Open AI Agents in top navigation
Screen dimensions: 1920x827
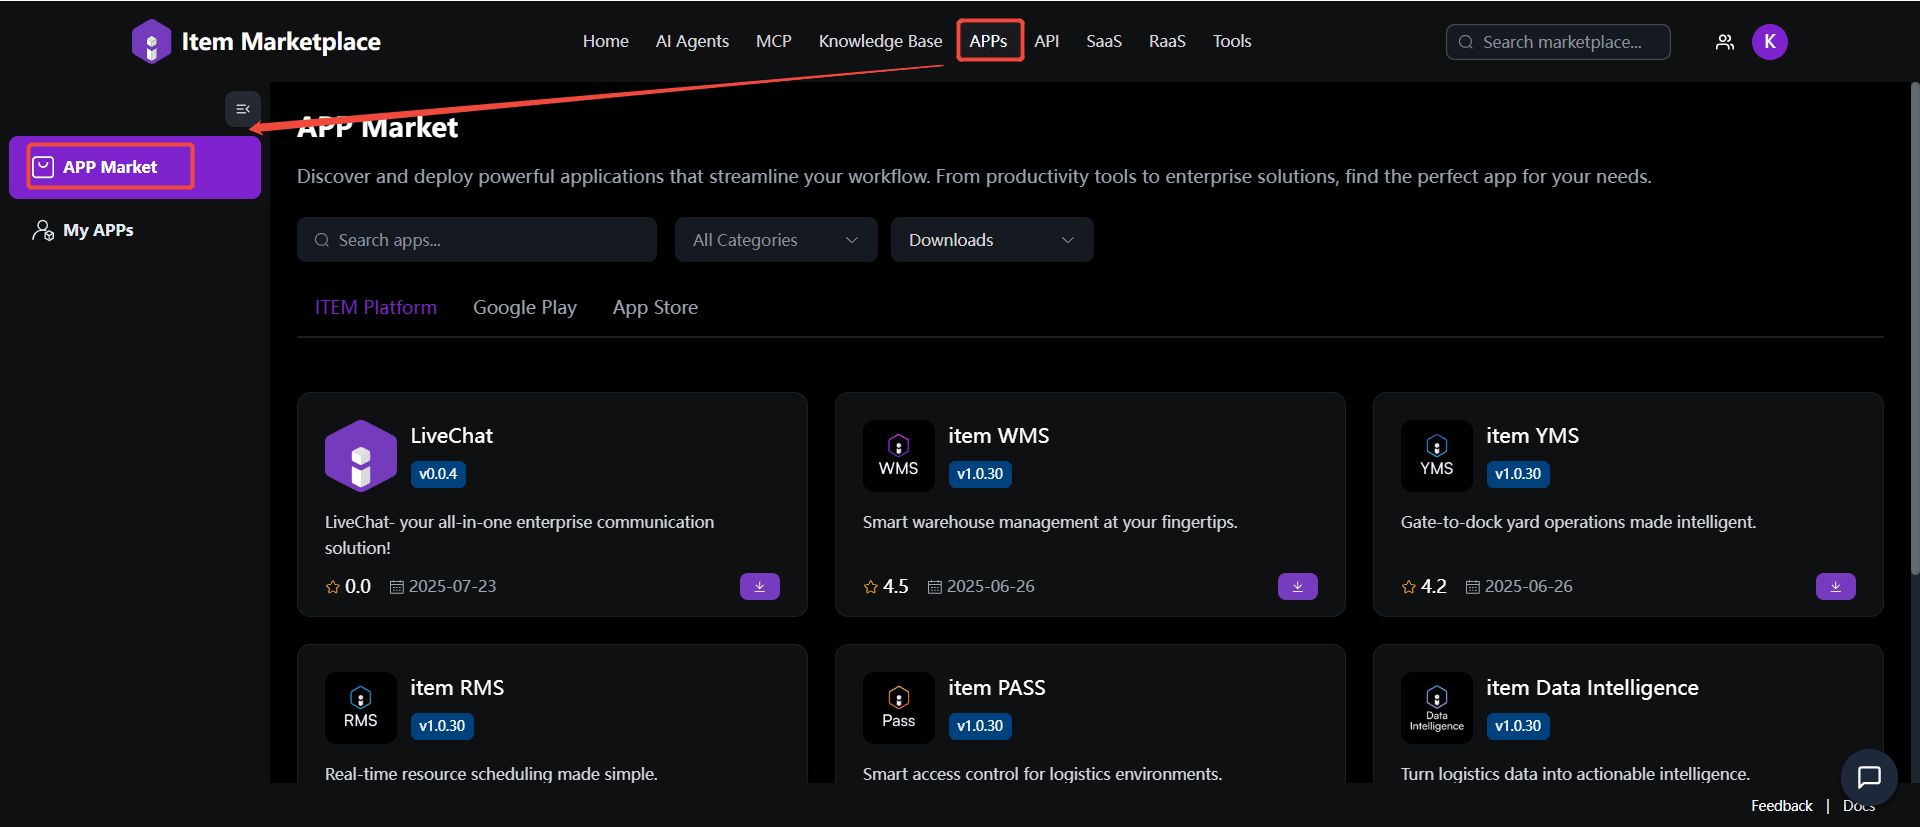click(692, 41)
